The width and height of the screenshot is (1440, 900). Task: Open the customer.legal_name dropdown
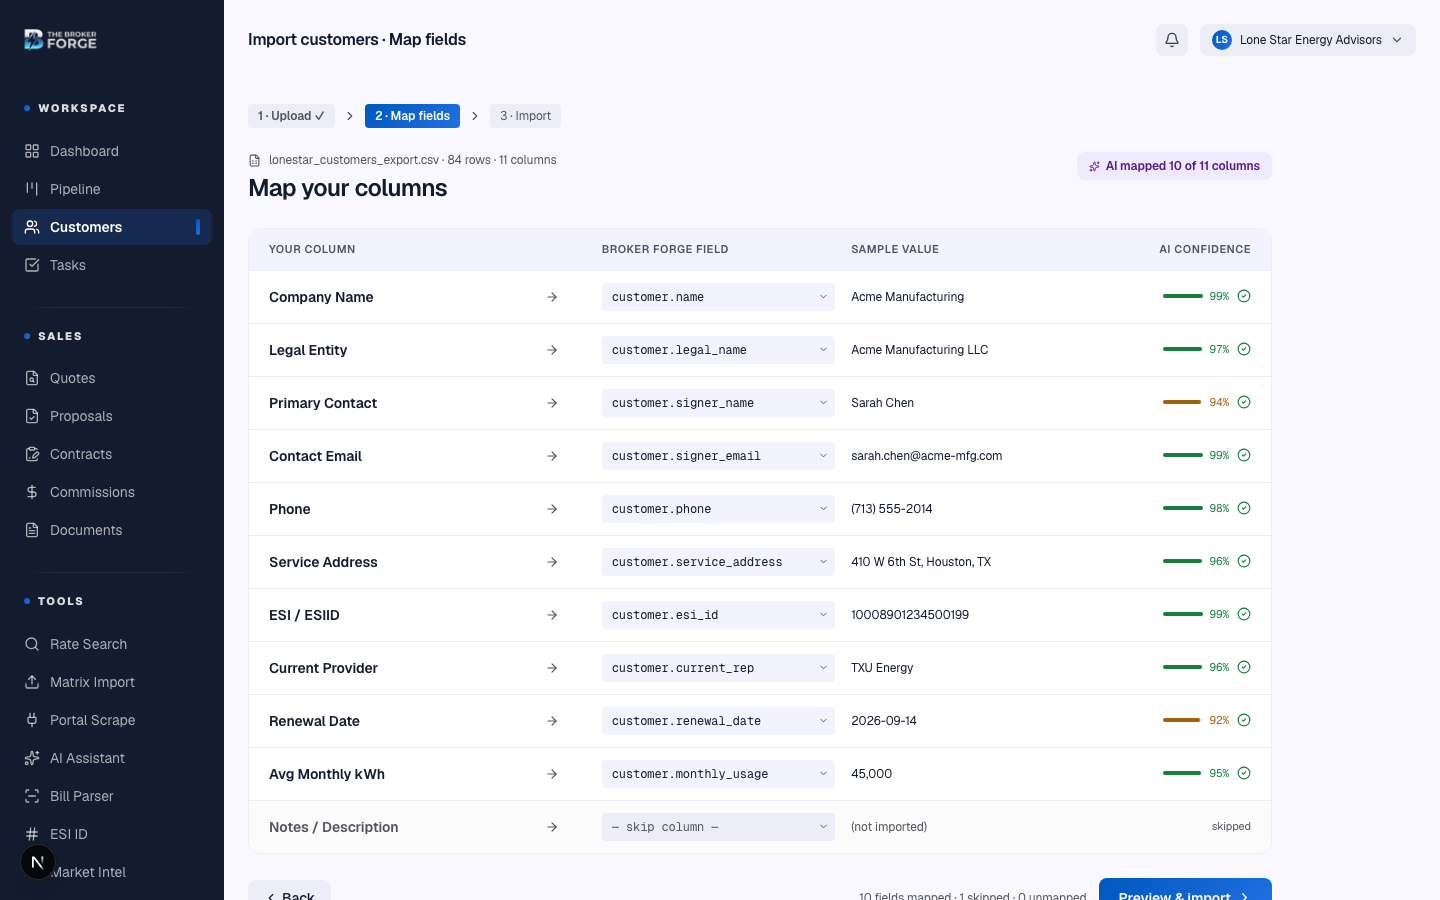click(x=718, y=350)
